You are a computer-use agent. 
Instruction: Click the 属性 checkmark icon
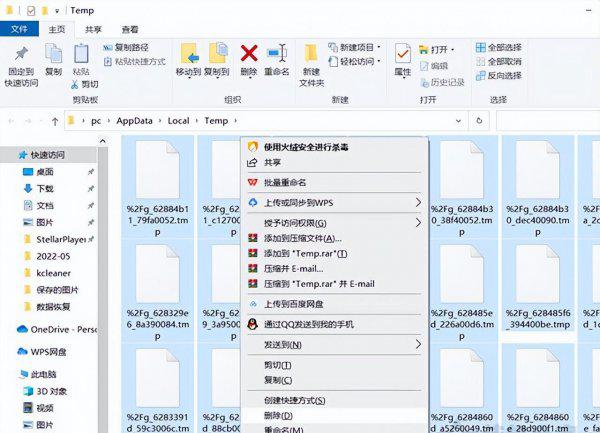coord(403,53)
